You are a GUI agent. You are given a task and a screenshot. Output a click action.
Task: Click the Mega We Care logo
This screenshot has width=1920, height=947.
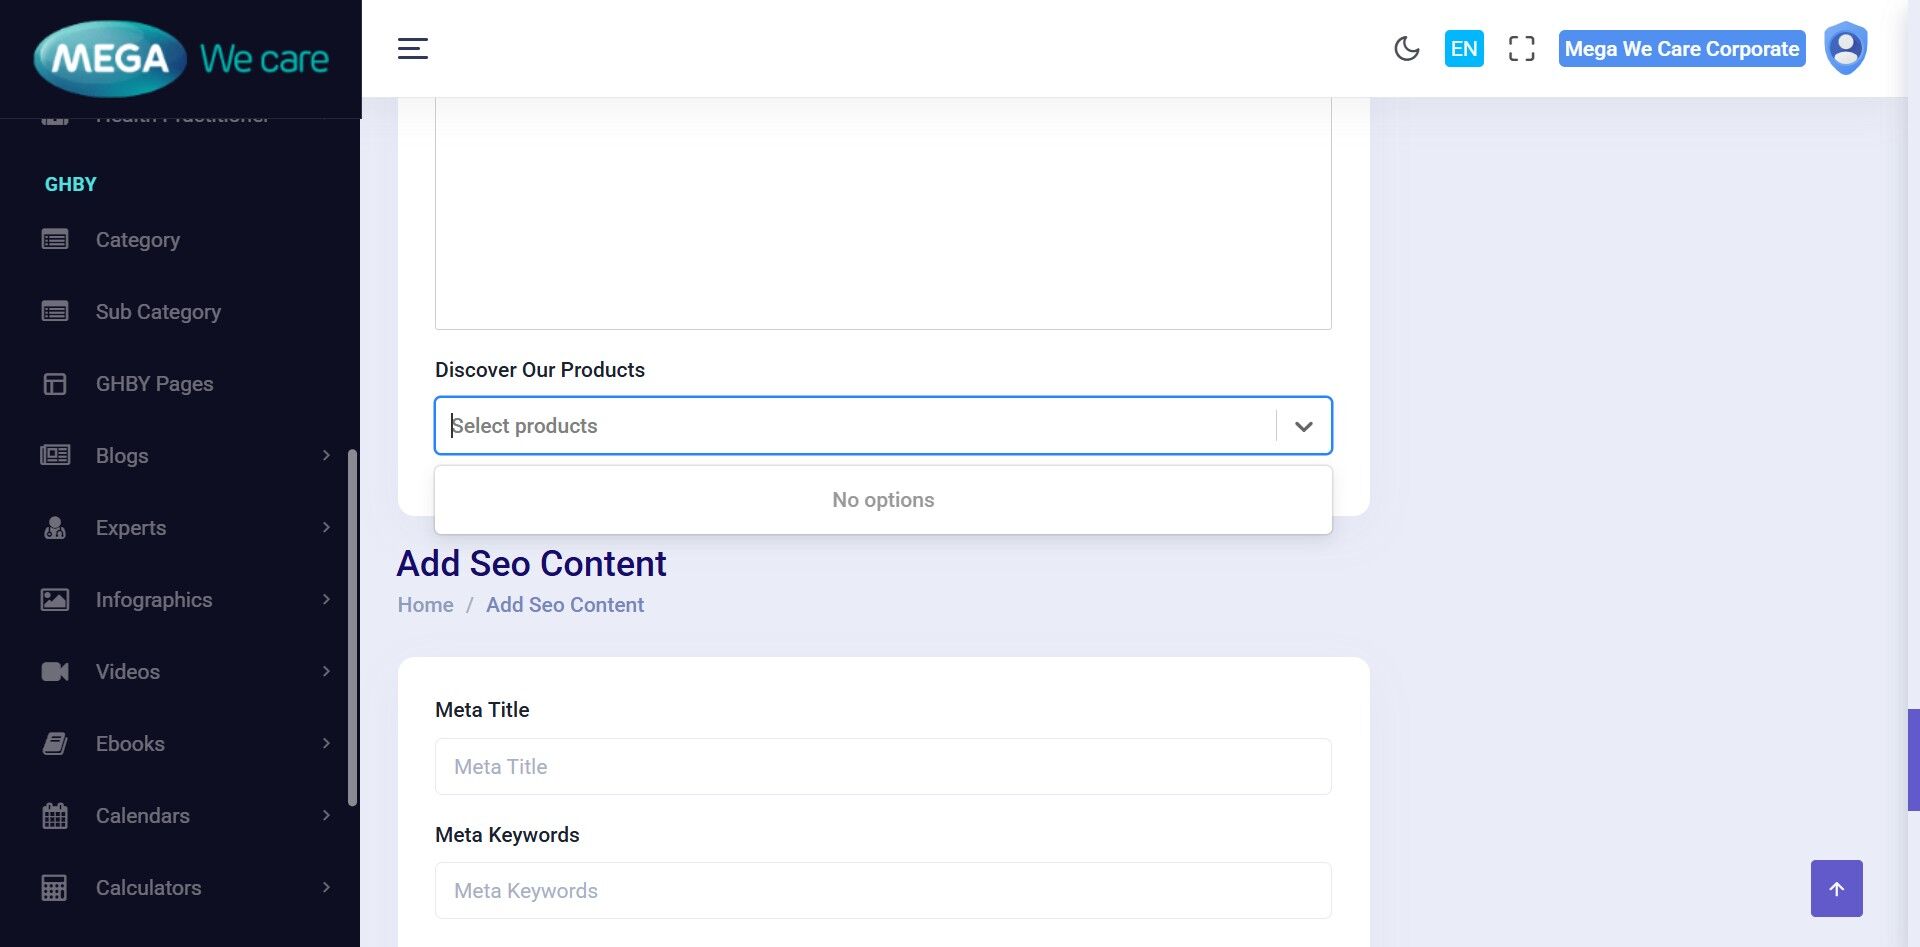[181, 59]
